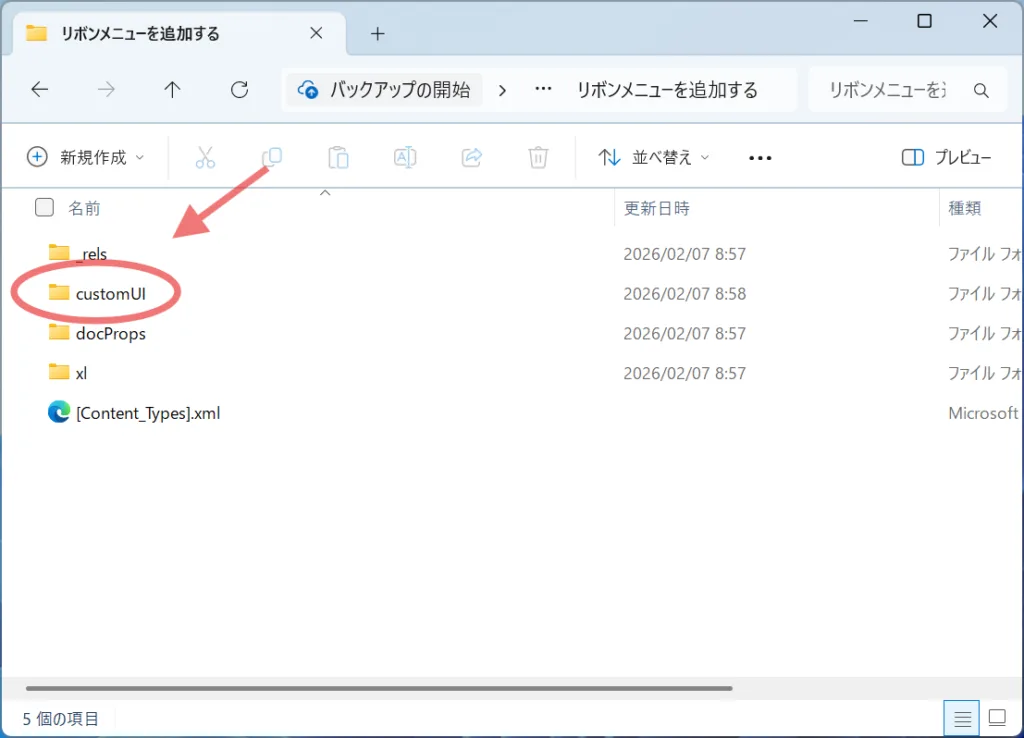Expand the 並べ替え sort dropdown
The width and height of the screenshot is (1024, 738).
click(x=654, y=157)
